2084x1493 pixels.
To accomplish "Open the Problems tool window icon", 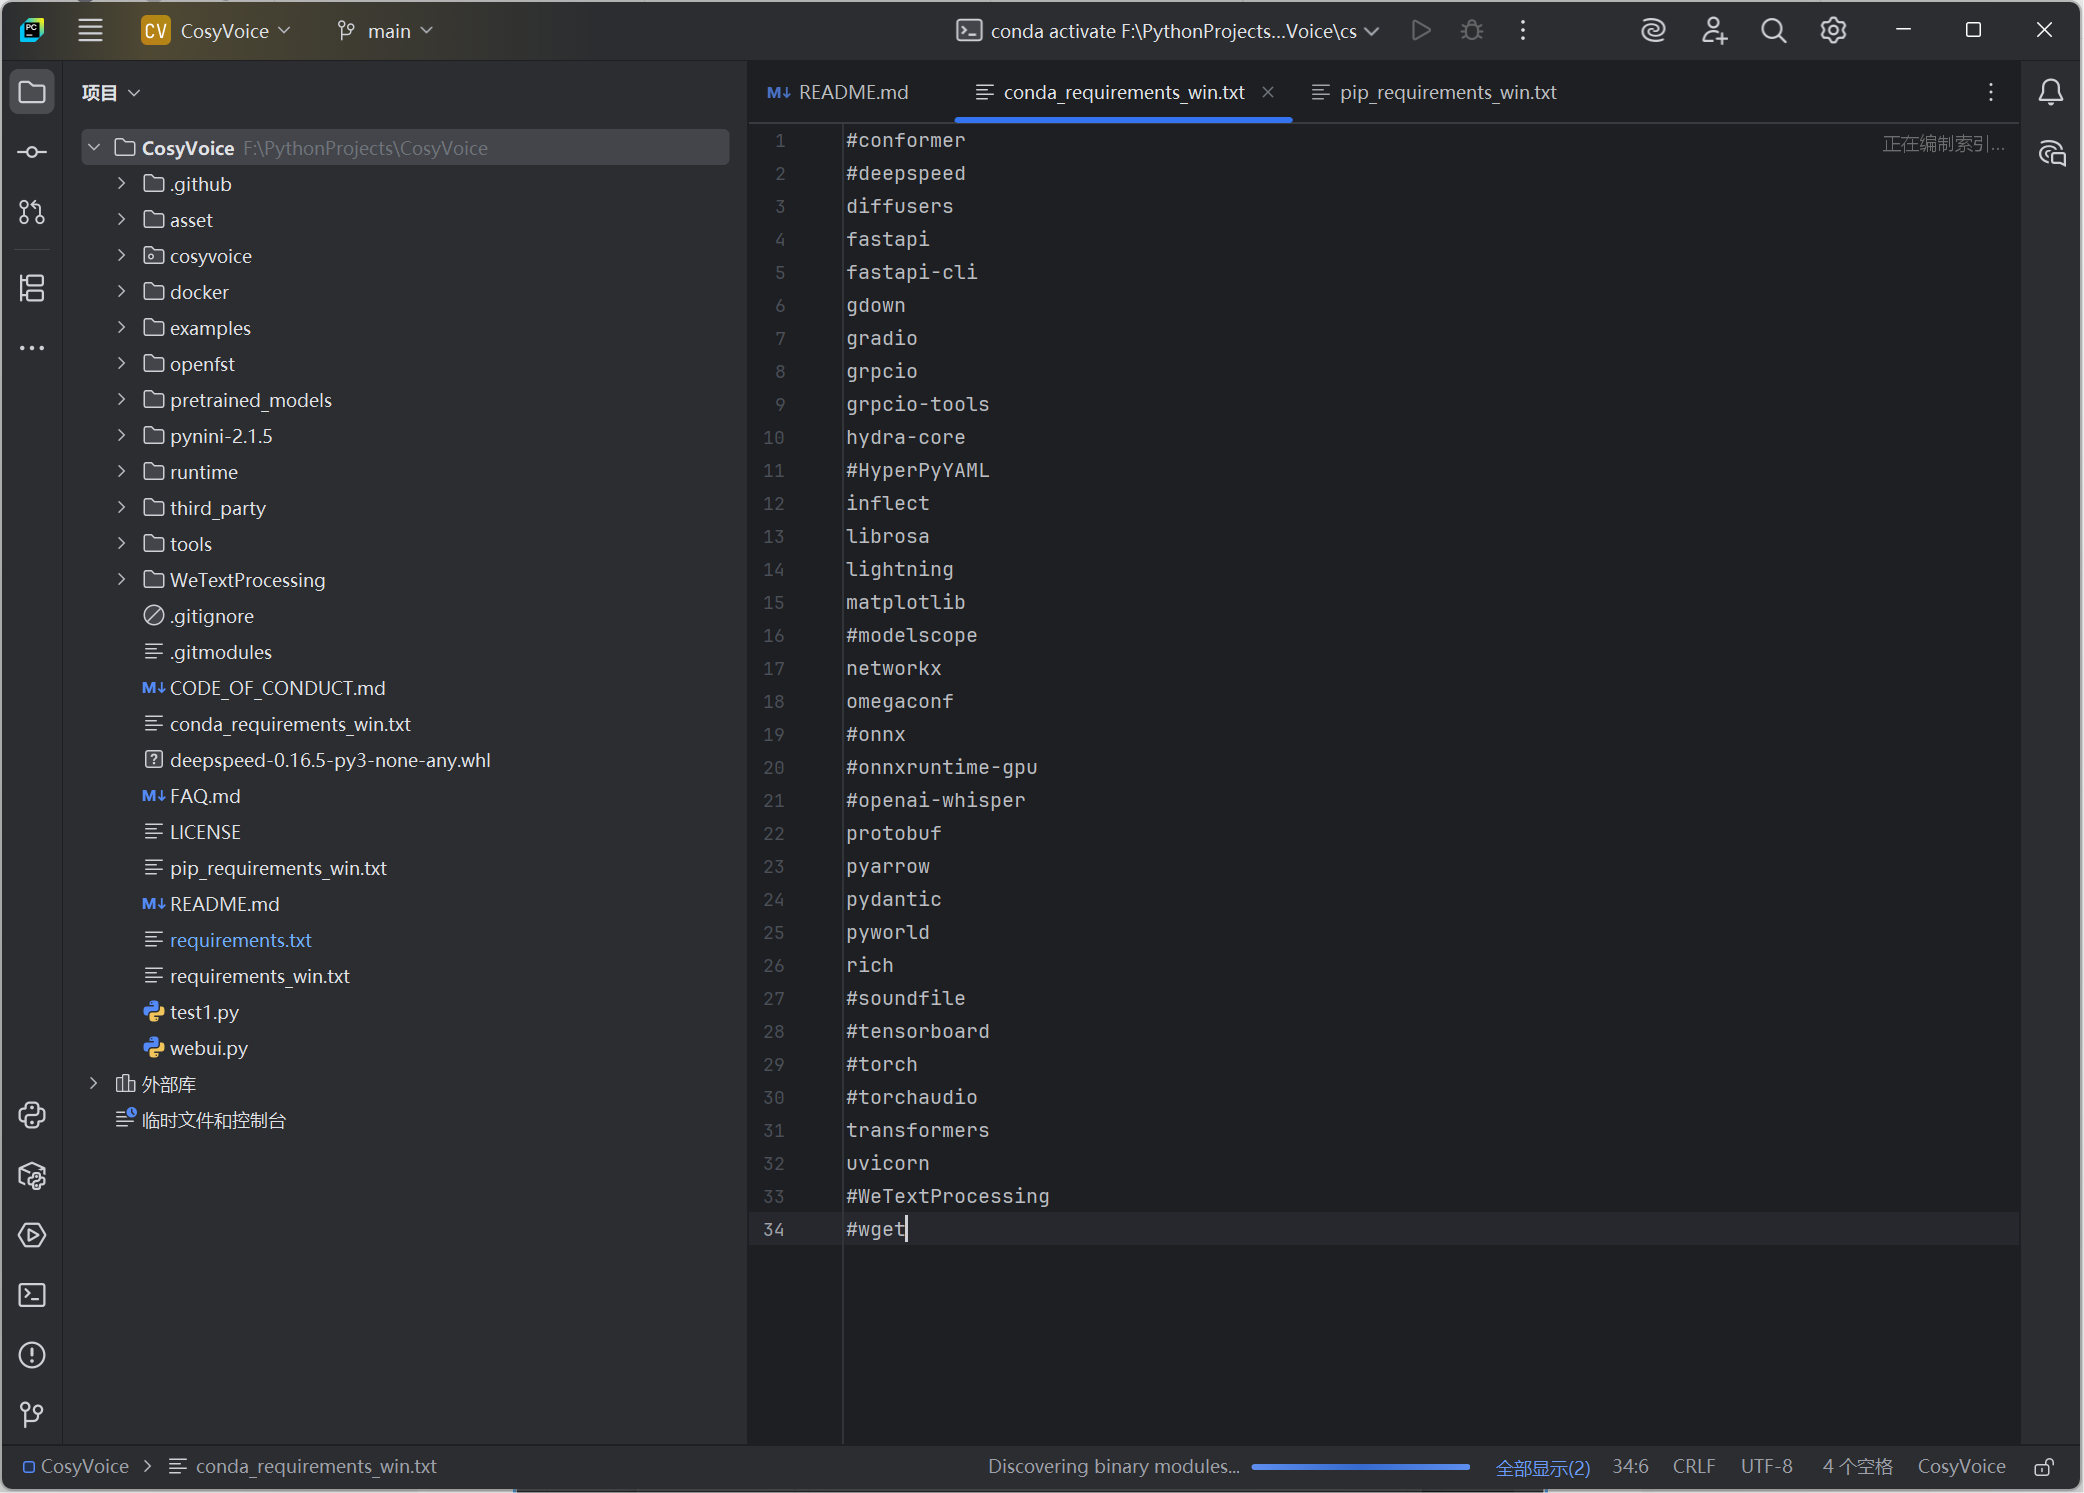I will pyautogui.click(x=32, y=1355).
